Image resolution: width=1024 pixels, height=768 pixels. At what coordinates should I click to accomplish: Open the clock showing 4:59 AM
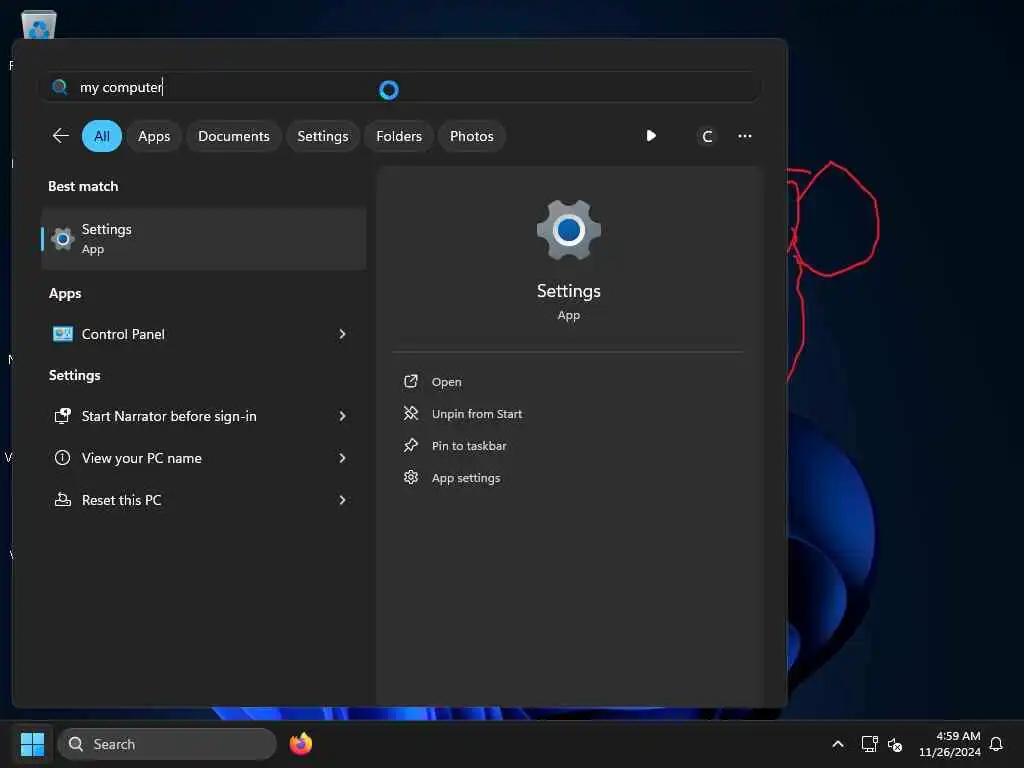pos(950,744)
